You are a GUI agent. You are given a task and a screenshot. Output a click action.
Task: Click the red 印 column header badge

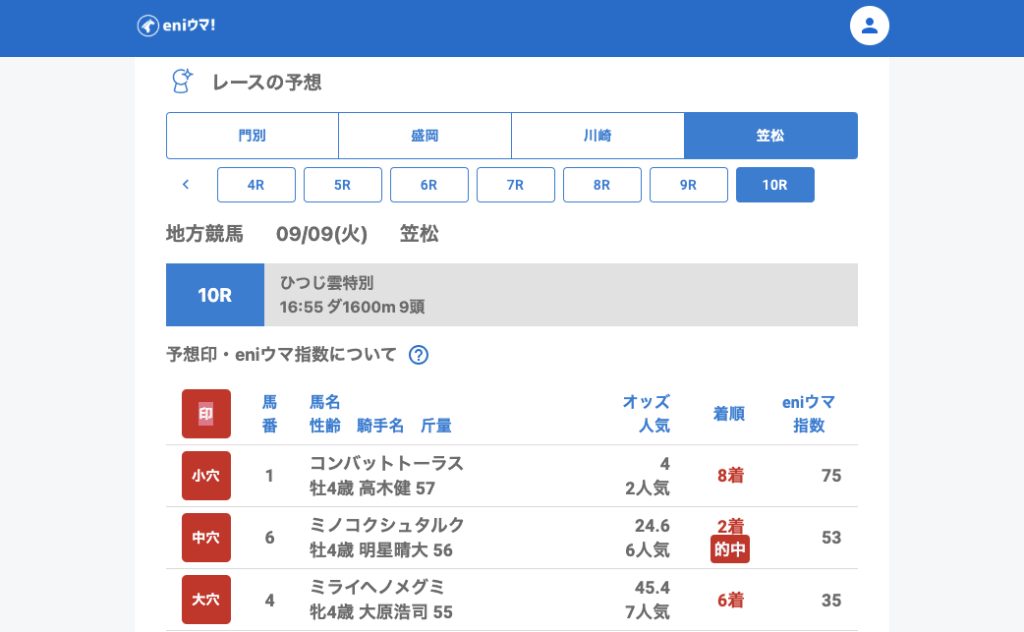(x=206, y=414)
